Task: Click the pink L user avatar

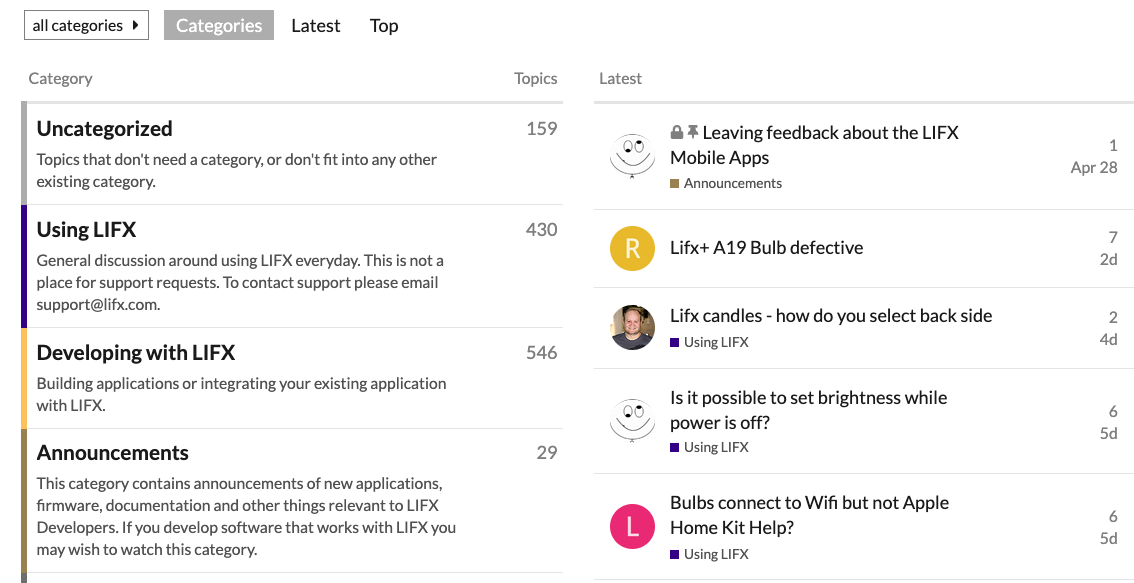Action: pos(632,527)
